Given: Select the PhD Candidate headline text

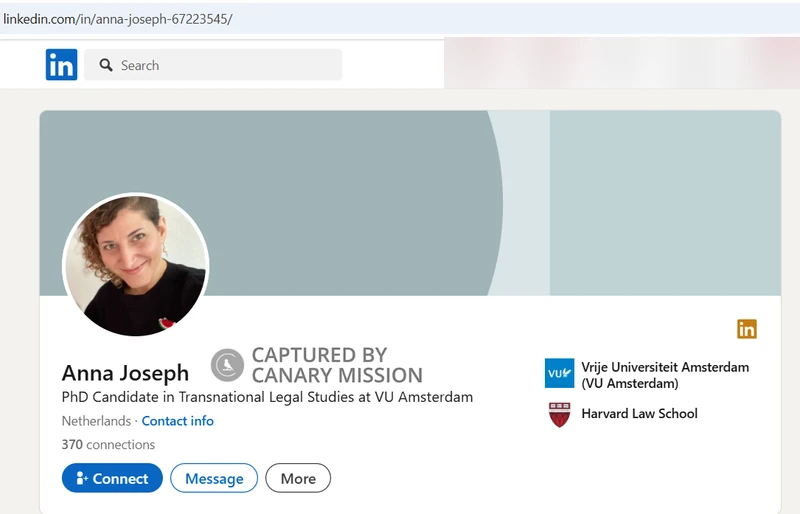Looking at the screenshot, I should (267, 397).
